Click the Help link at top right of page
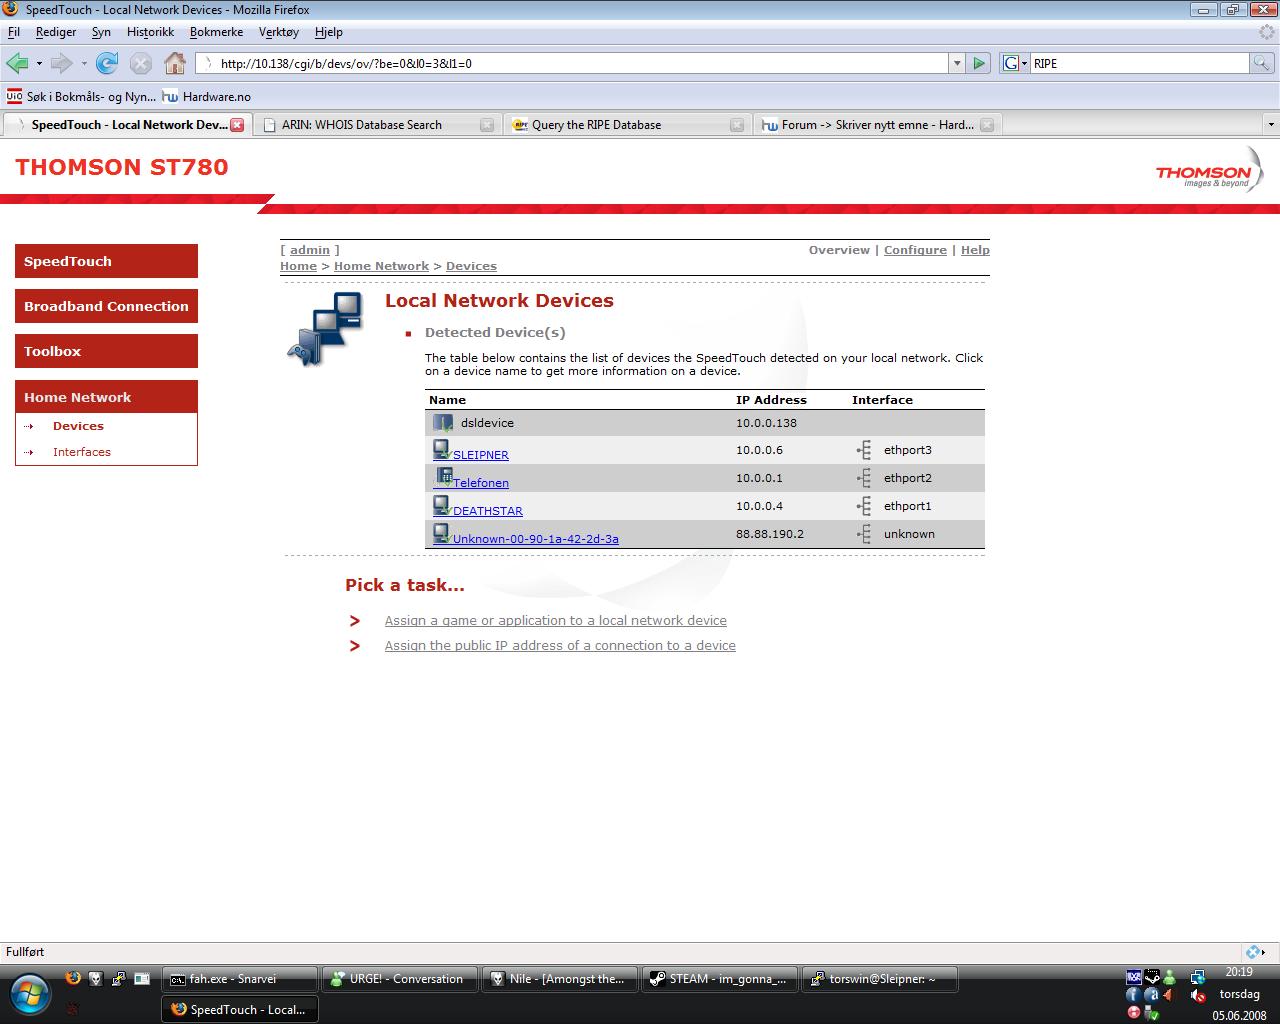This screenshot has width=1280, height=1024. pos(975,250)
